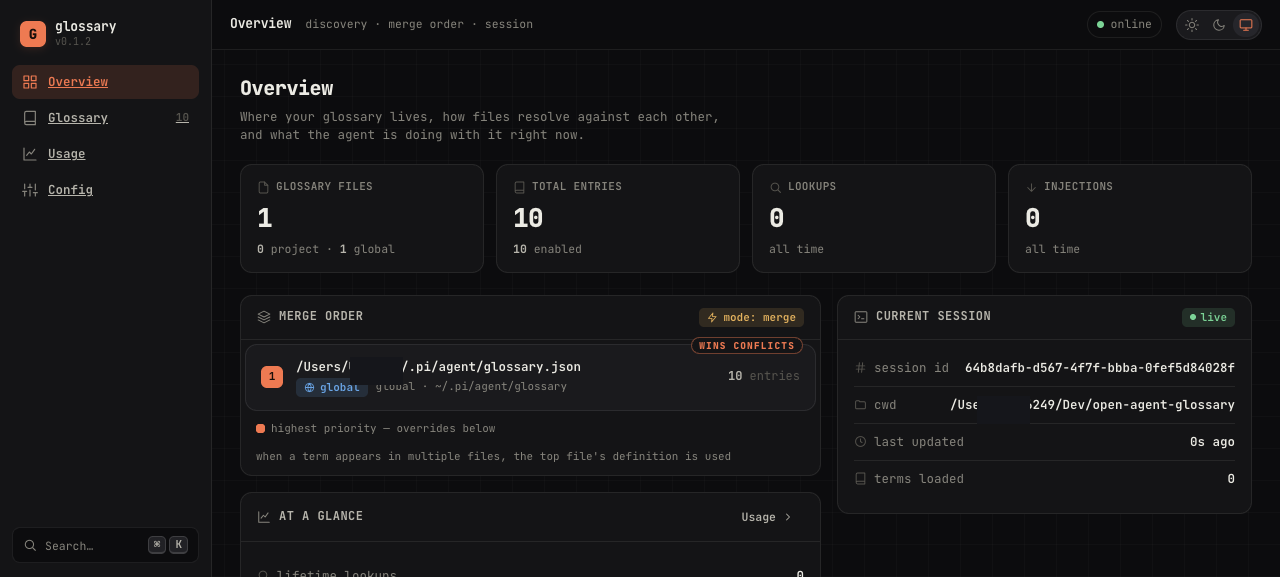Click the down arrow icon on Injections card

pos(1031,187)
